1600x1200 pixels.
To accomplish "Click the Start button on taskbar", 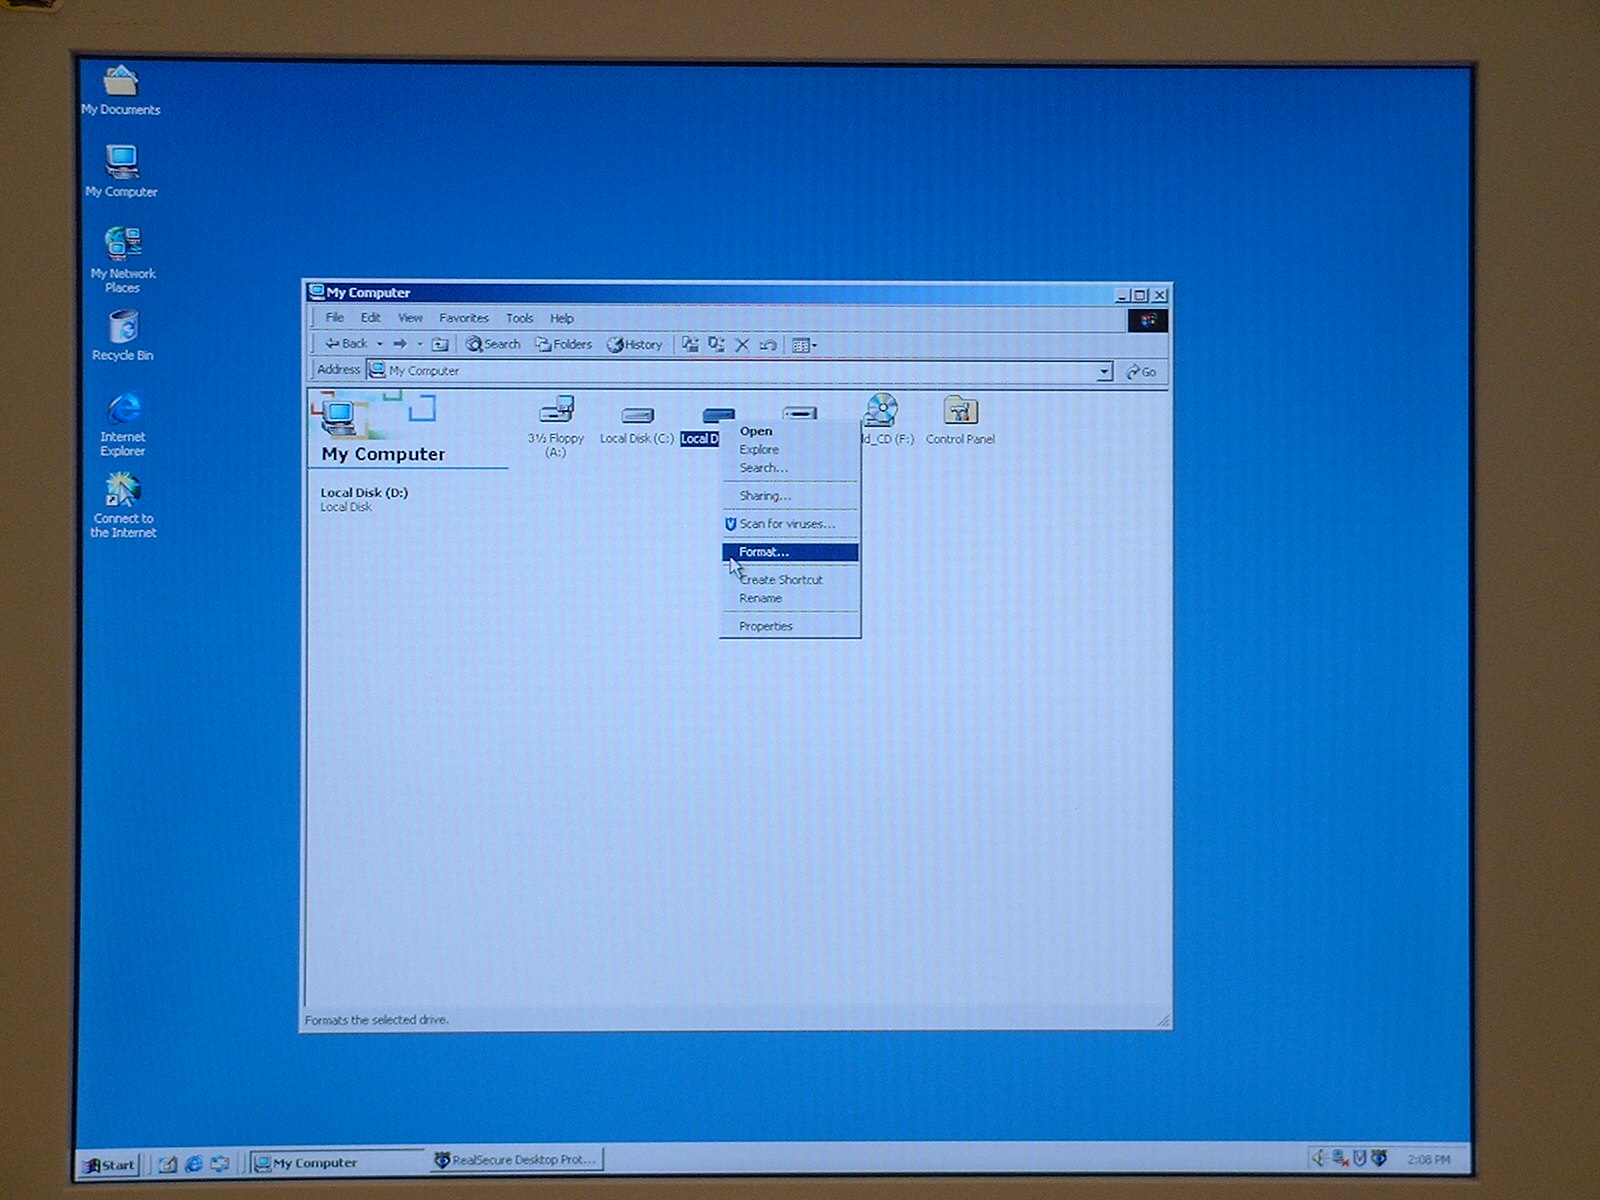I will 109,1164.
